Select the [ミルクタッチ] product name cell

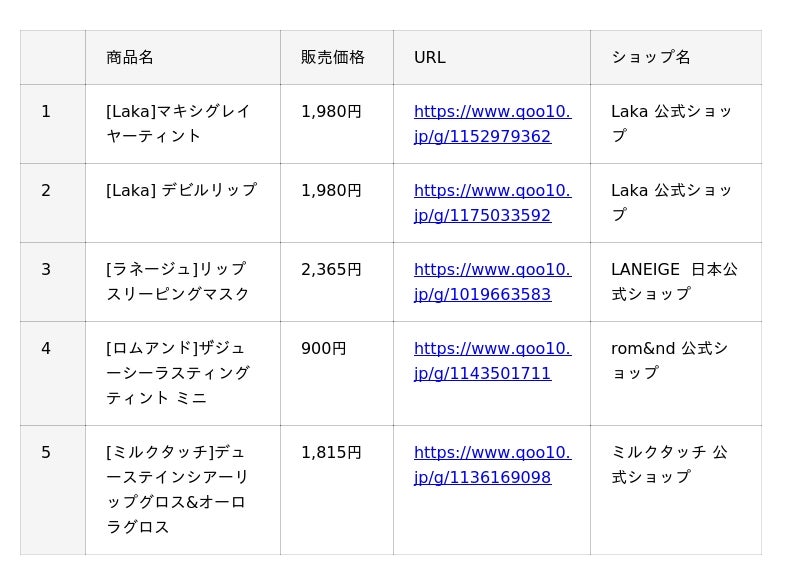[x=178, y=490]
